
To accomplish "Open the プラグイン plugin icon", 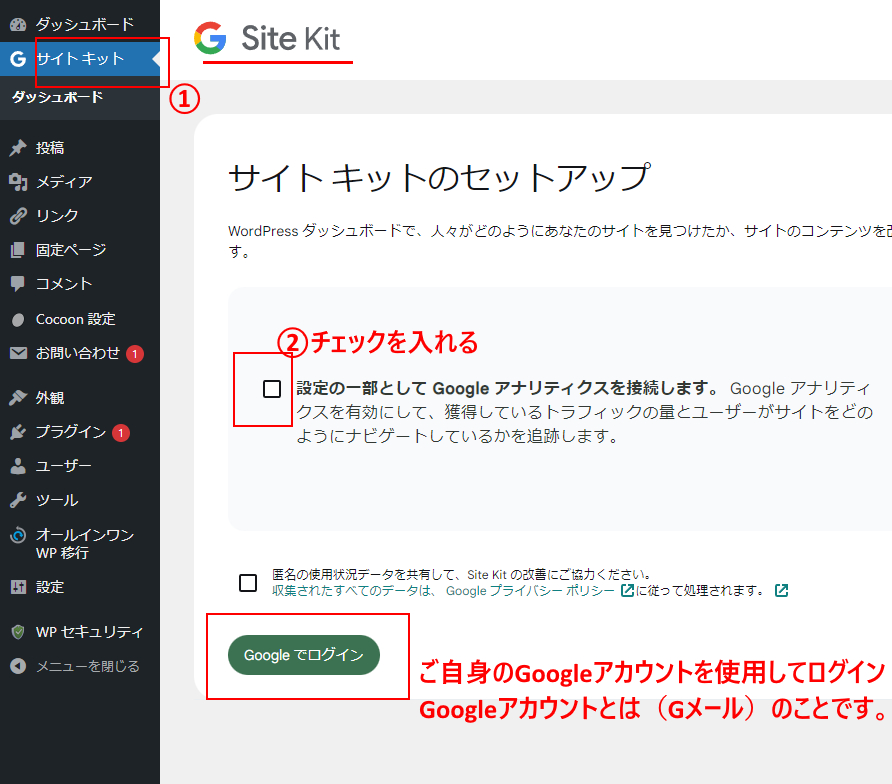I will click(17, 432).
